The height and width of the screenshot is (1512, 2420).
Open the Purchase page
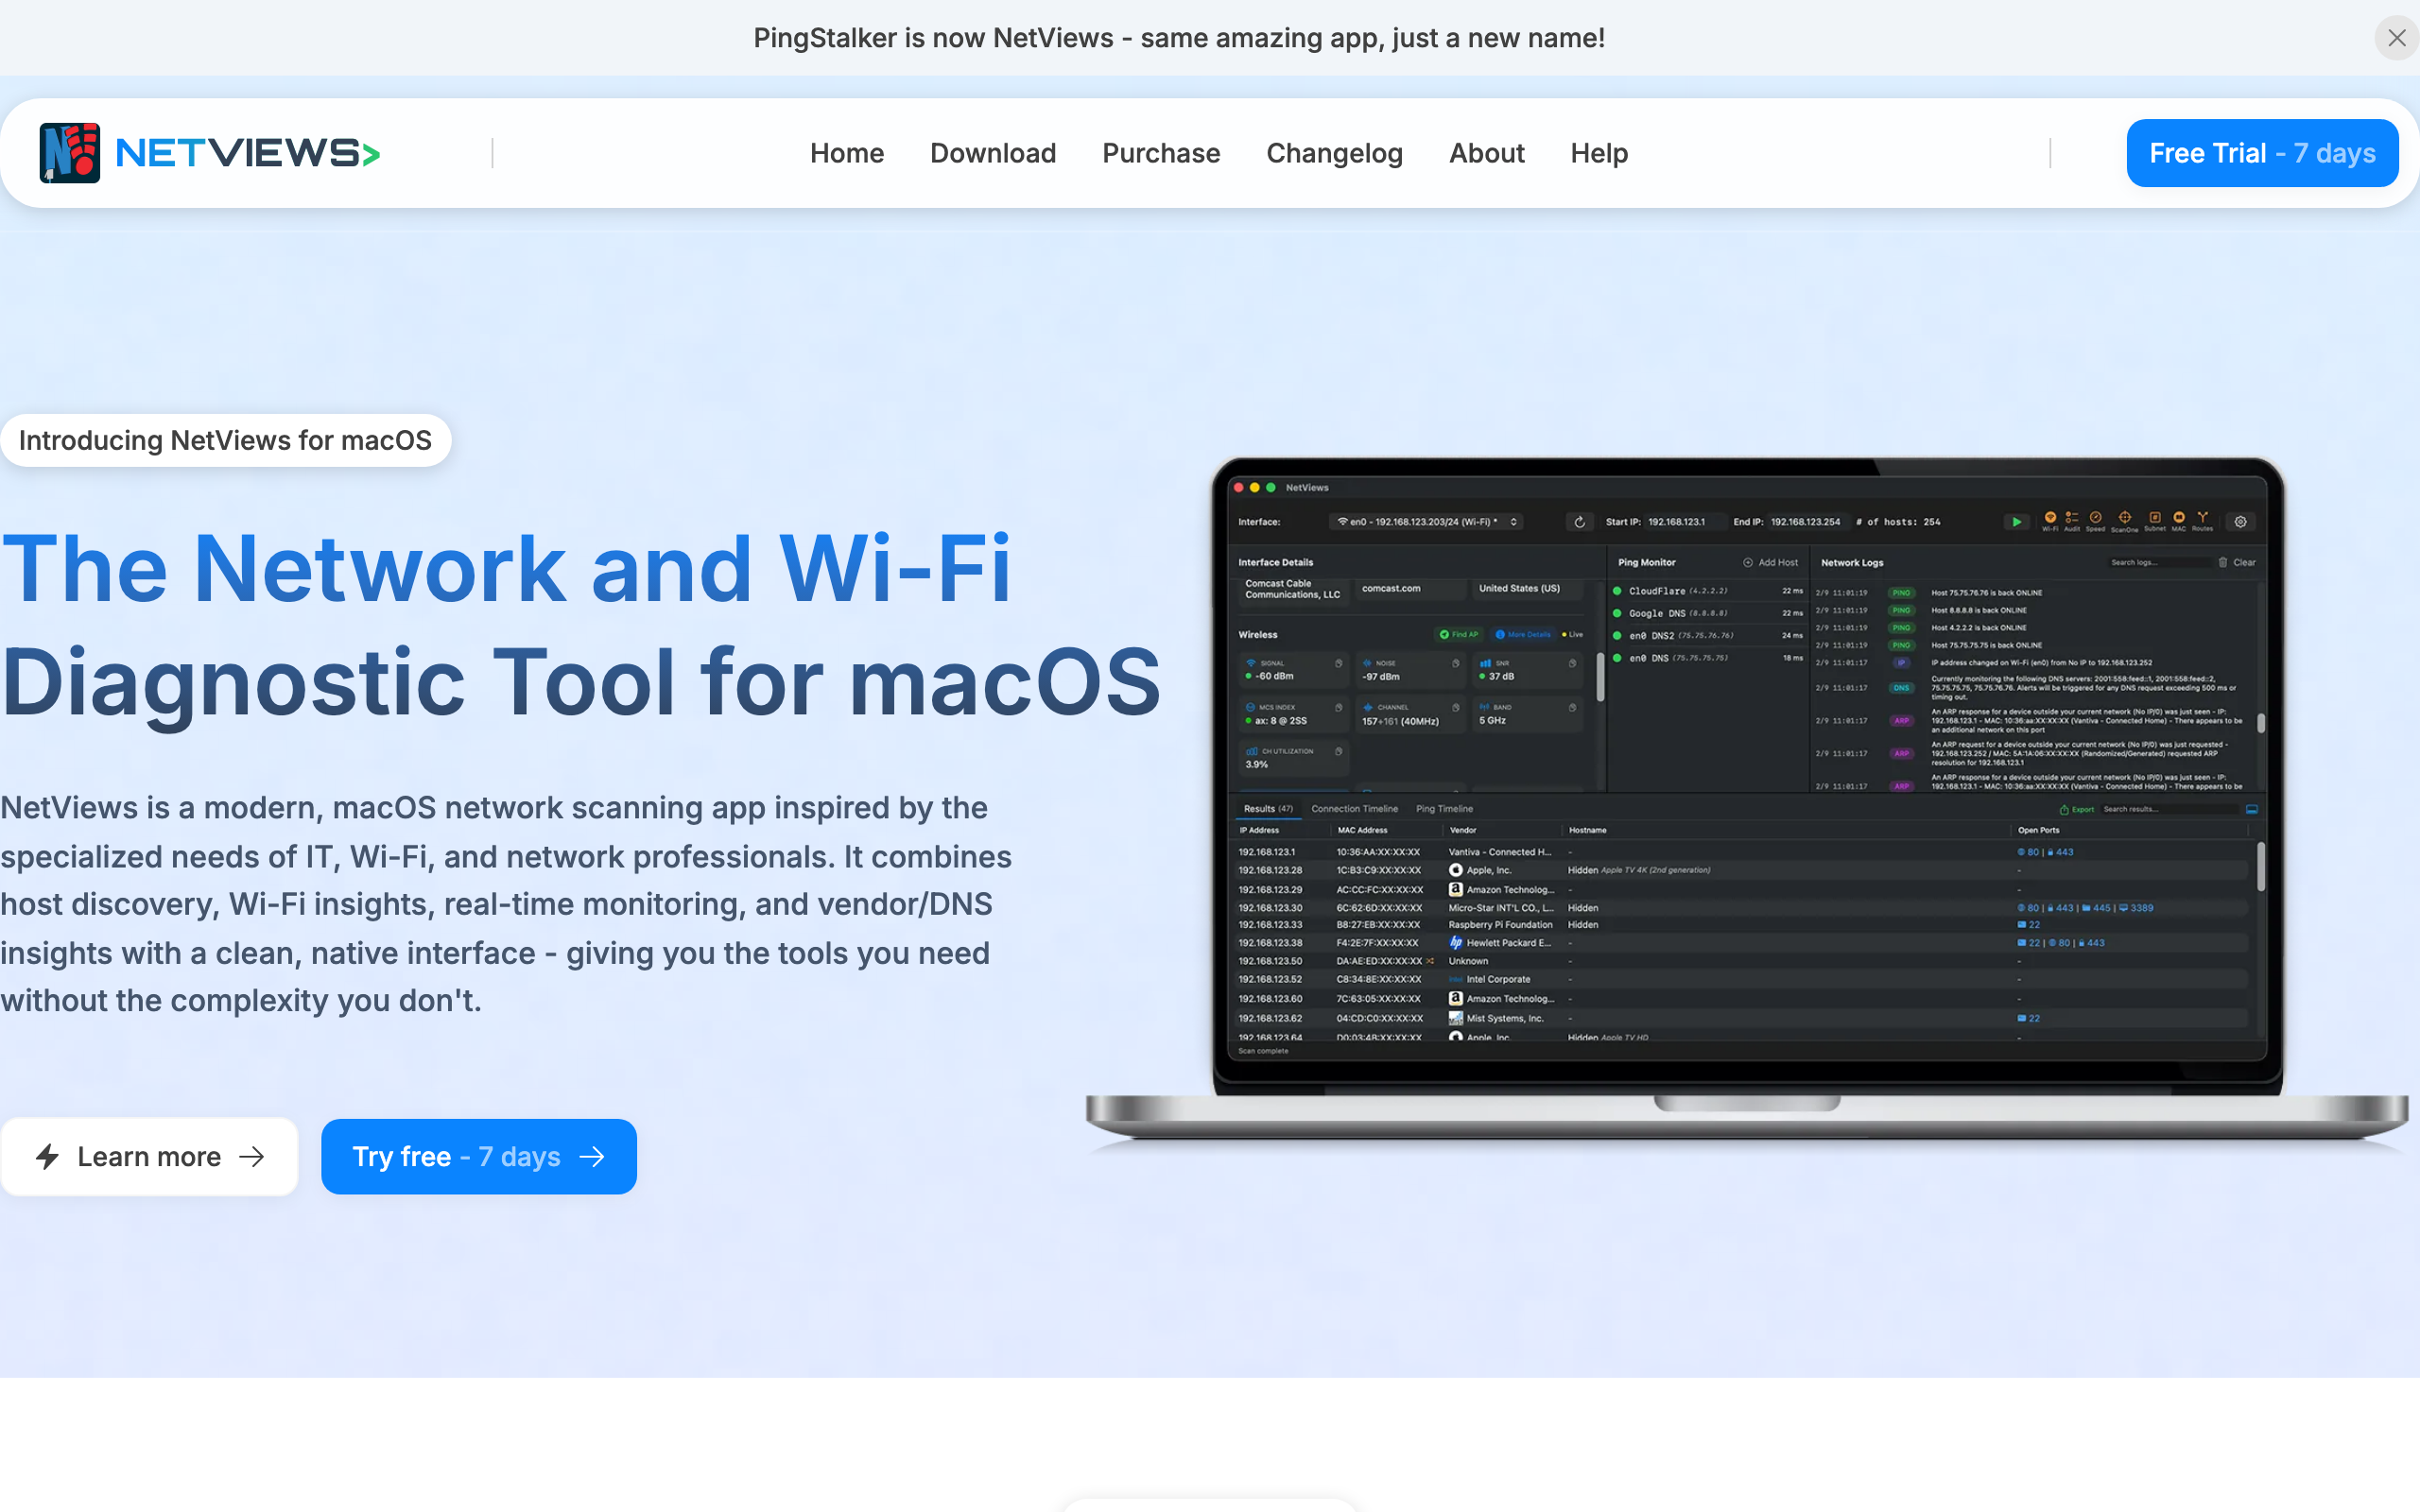[x=1161, y=153]
